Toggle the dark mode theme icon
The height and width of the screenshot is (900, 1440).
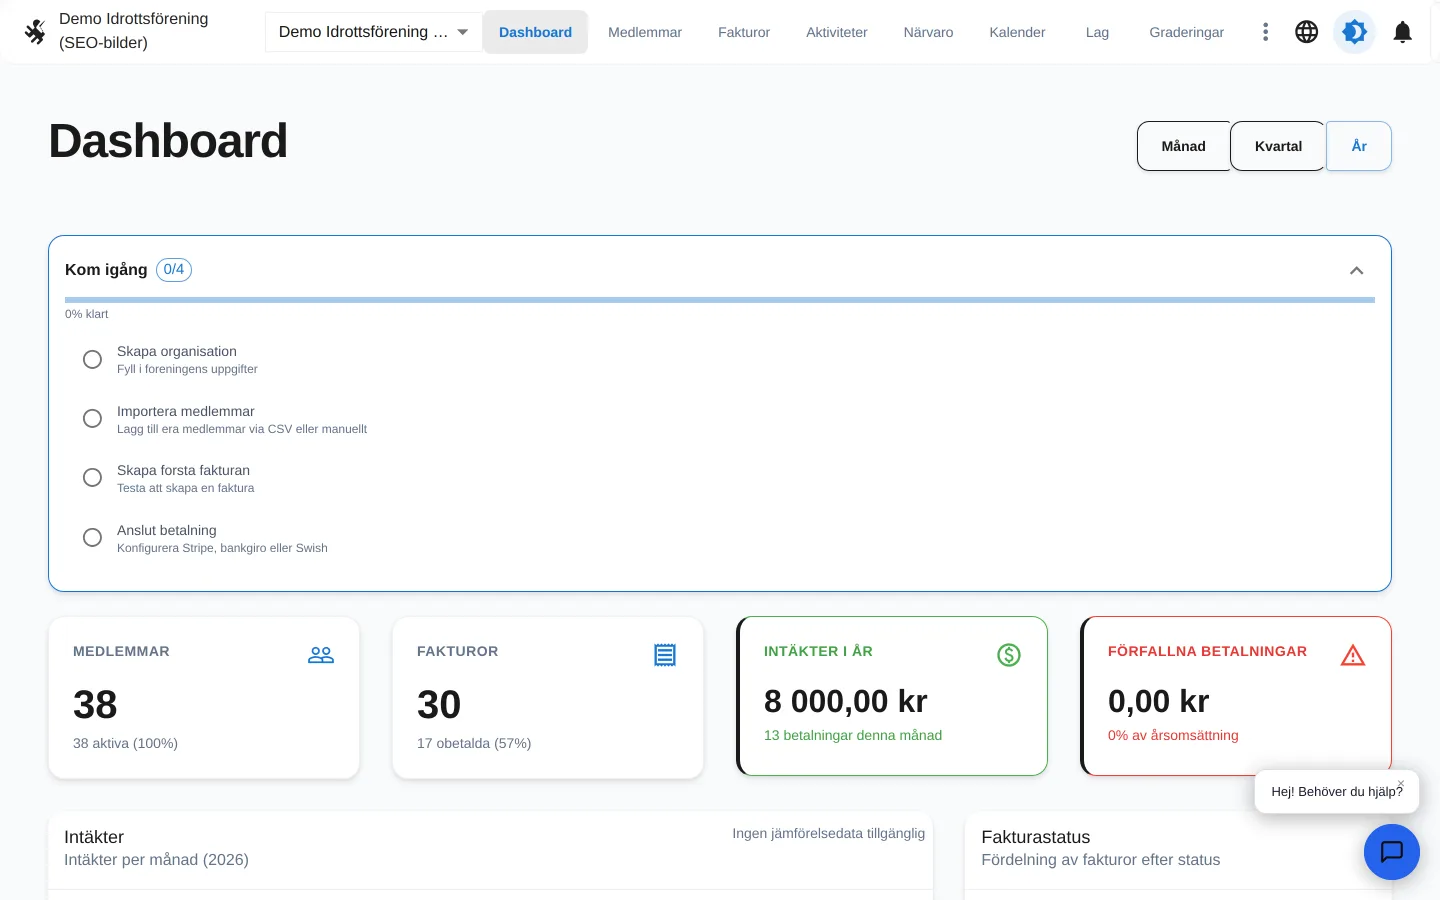point(1355,32)
